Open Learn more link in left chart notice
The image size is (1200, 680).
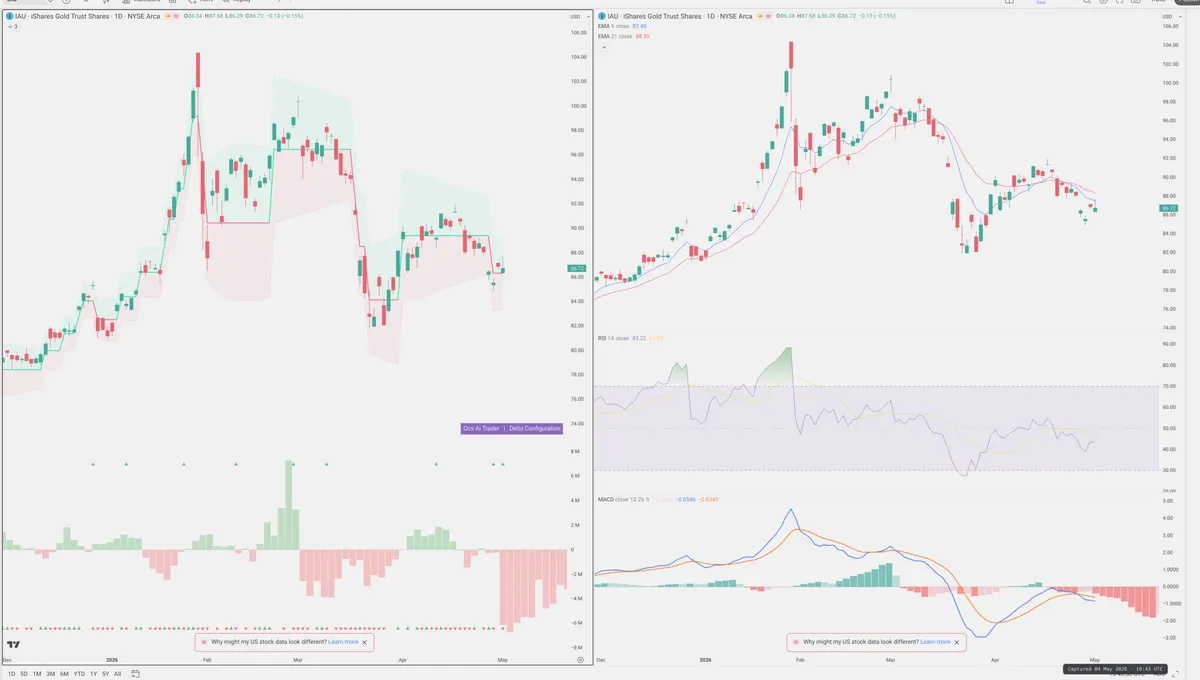coord(343,642)
